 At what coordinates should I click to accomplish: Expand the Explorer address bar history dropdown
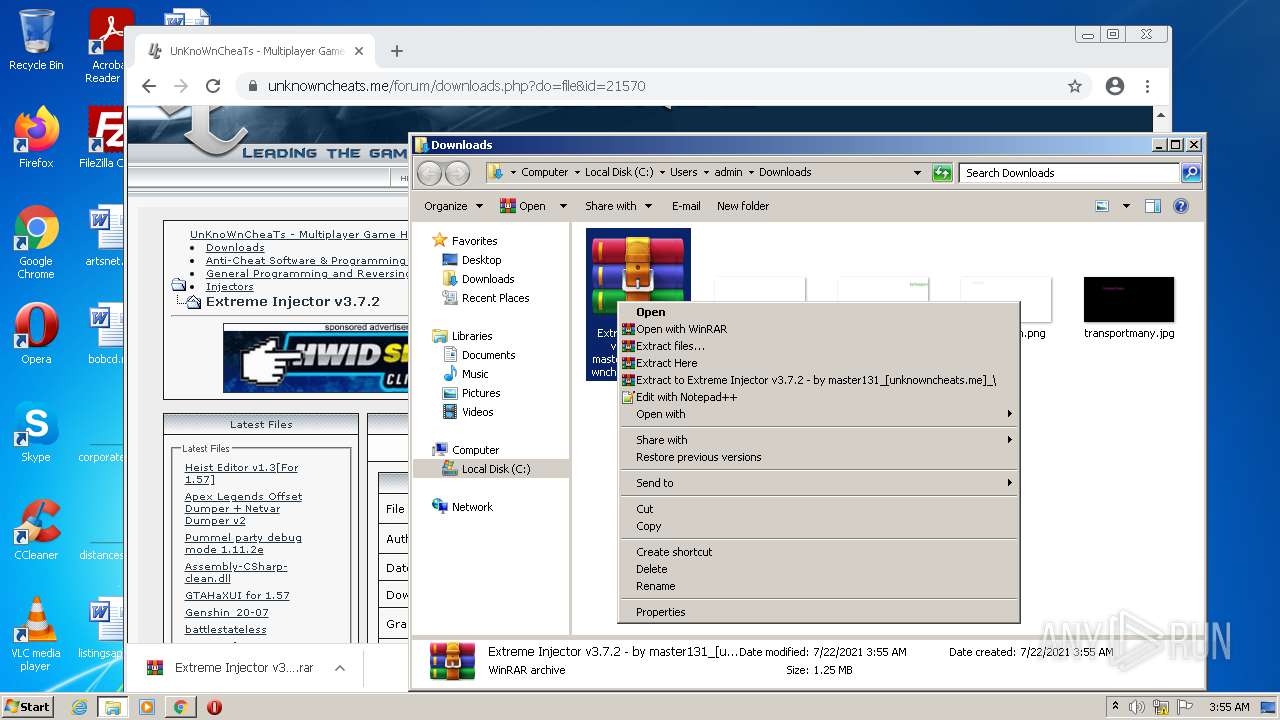tap(917, 172)
